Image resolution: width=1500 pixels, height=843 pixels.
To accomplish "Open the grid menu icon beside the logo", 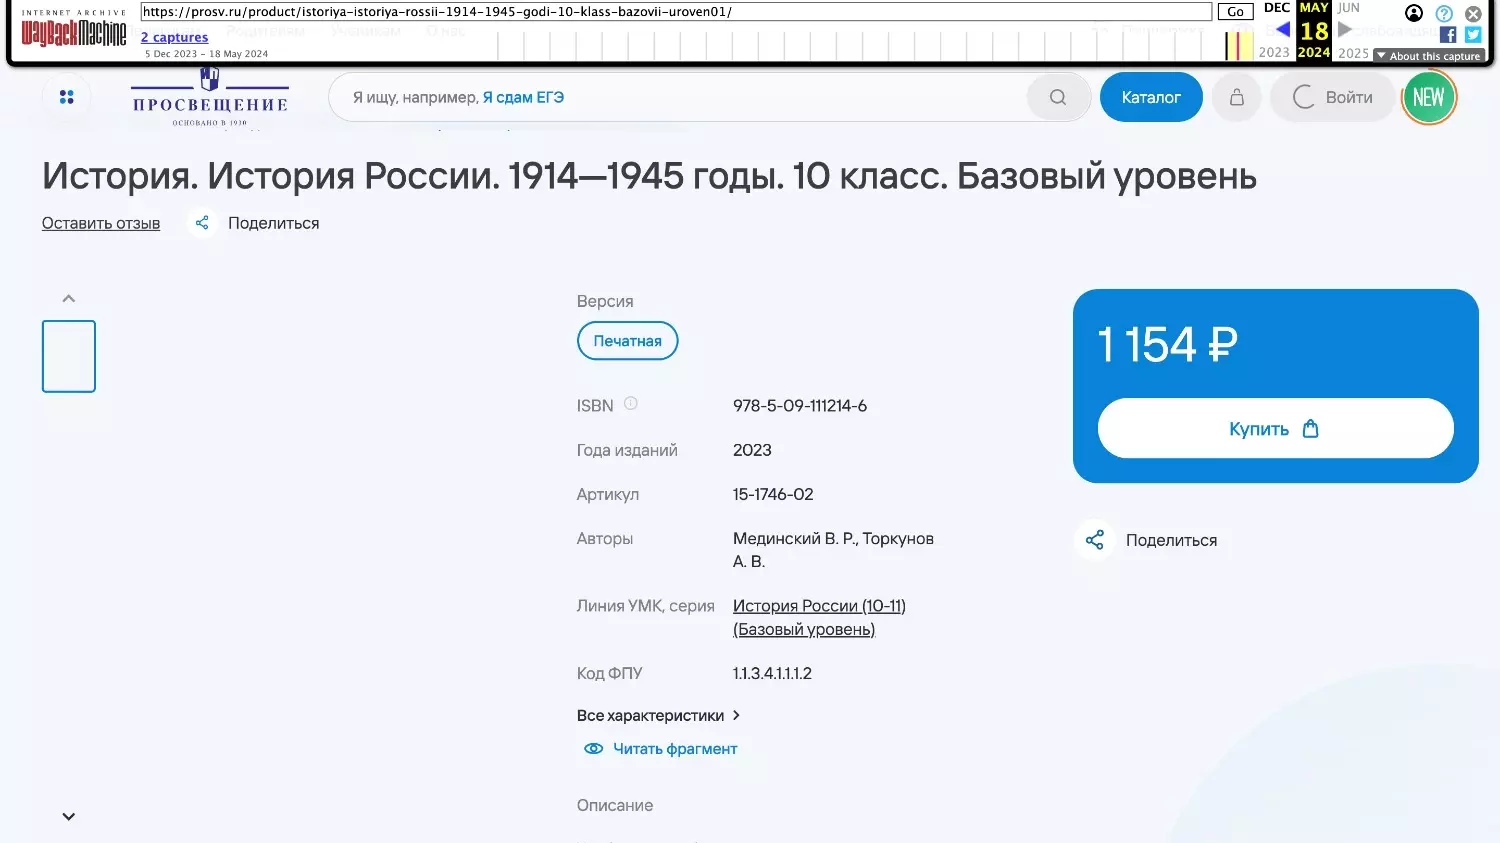I will (67, 97).
